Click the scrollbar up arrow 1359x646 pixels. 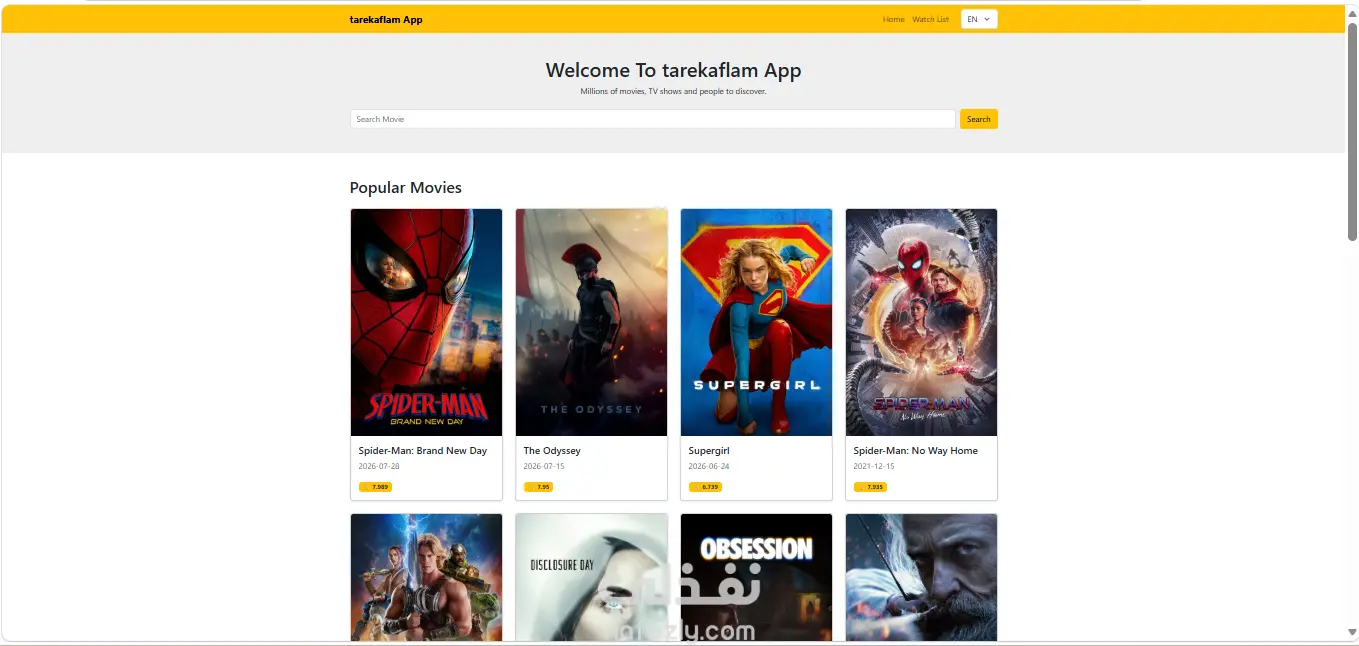(1352, 12)
